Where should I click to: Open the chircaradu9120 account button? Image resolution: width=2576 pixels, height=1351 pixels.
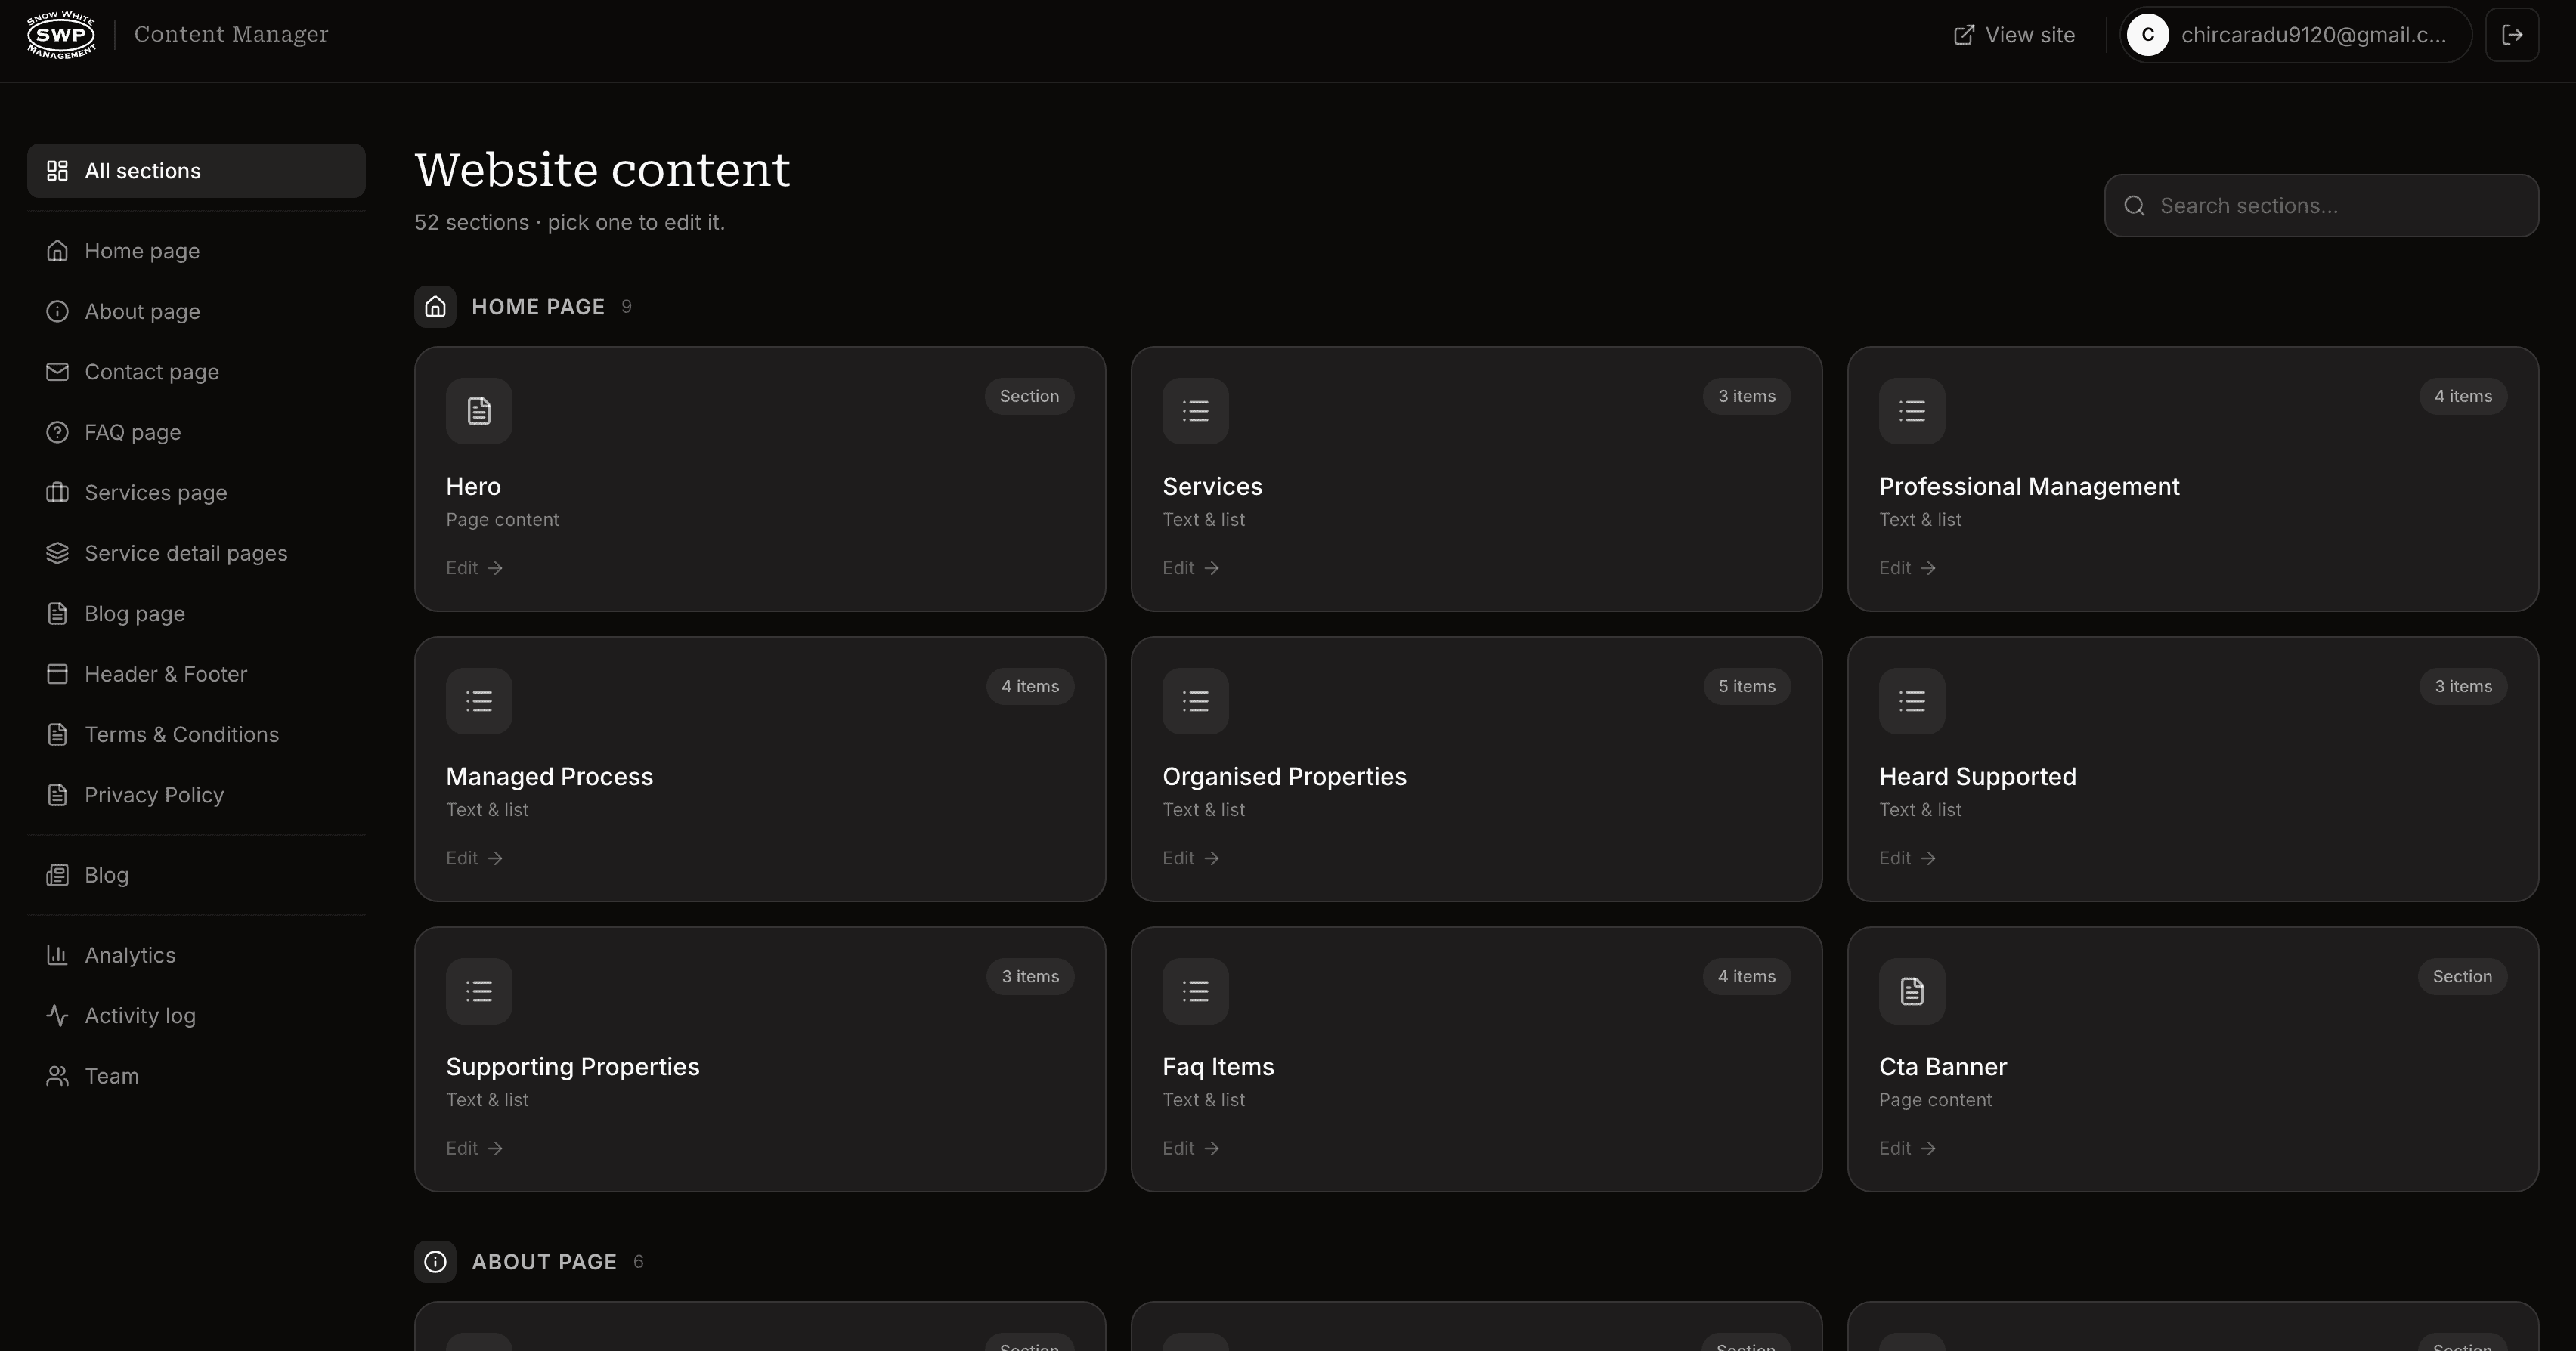[2296, 35]
